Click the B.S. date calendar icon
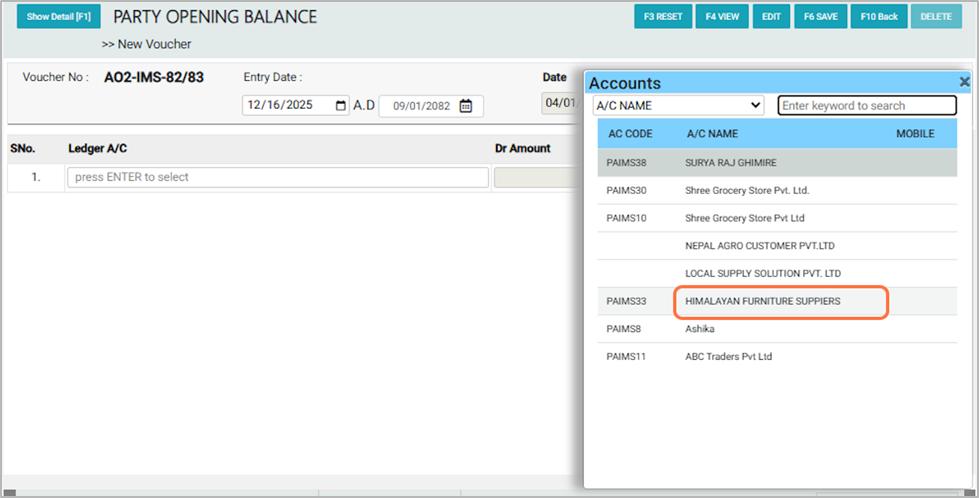Viewport: 979px width, 498px height. (x=465, y=106)
